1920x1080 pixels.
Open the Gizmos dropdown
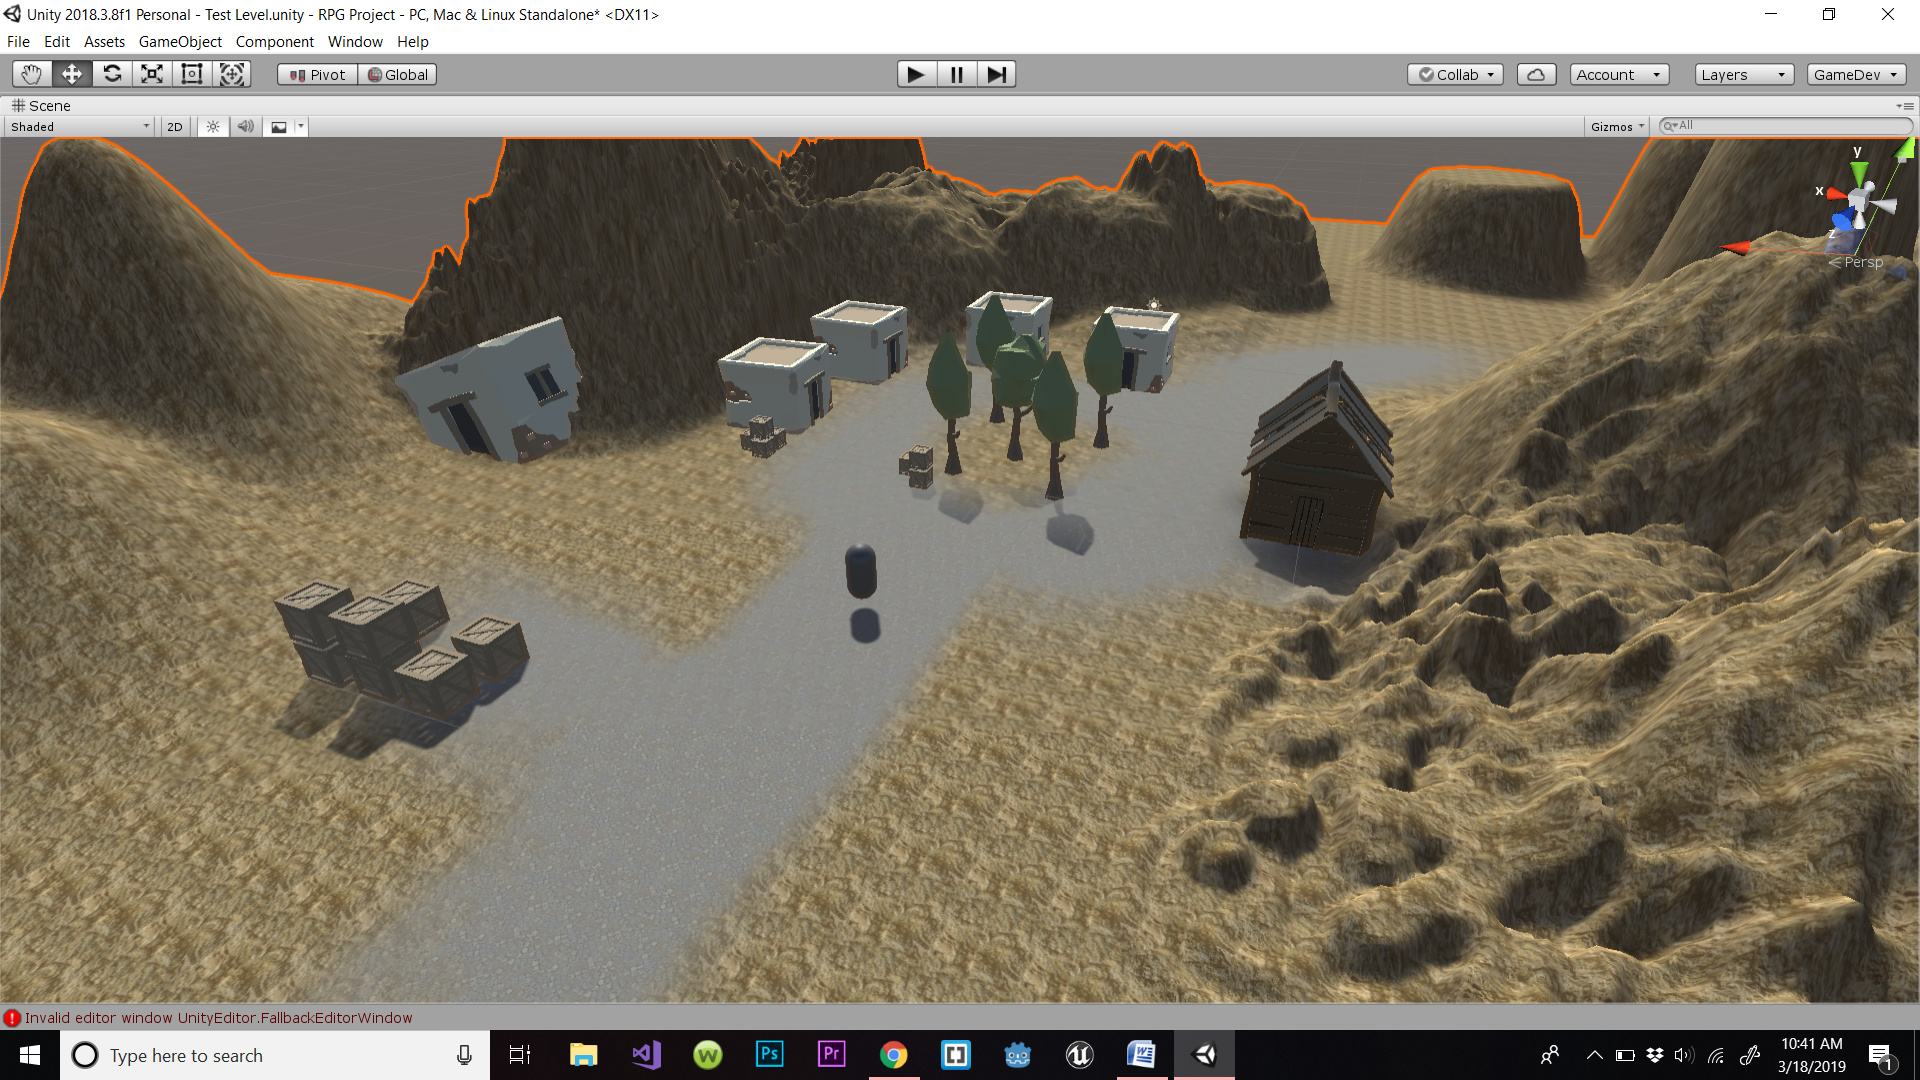[1616, 126]
